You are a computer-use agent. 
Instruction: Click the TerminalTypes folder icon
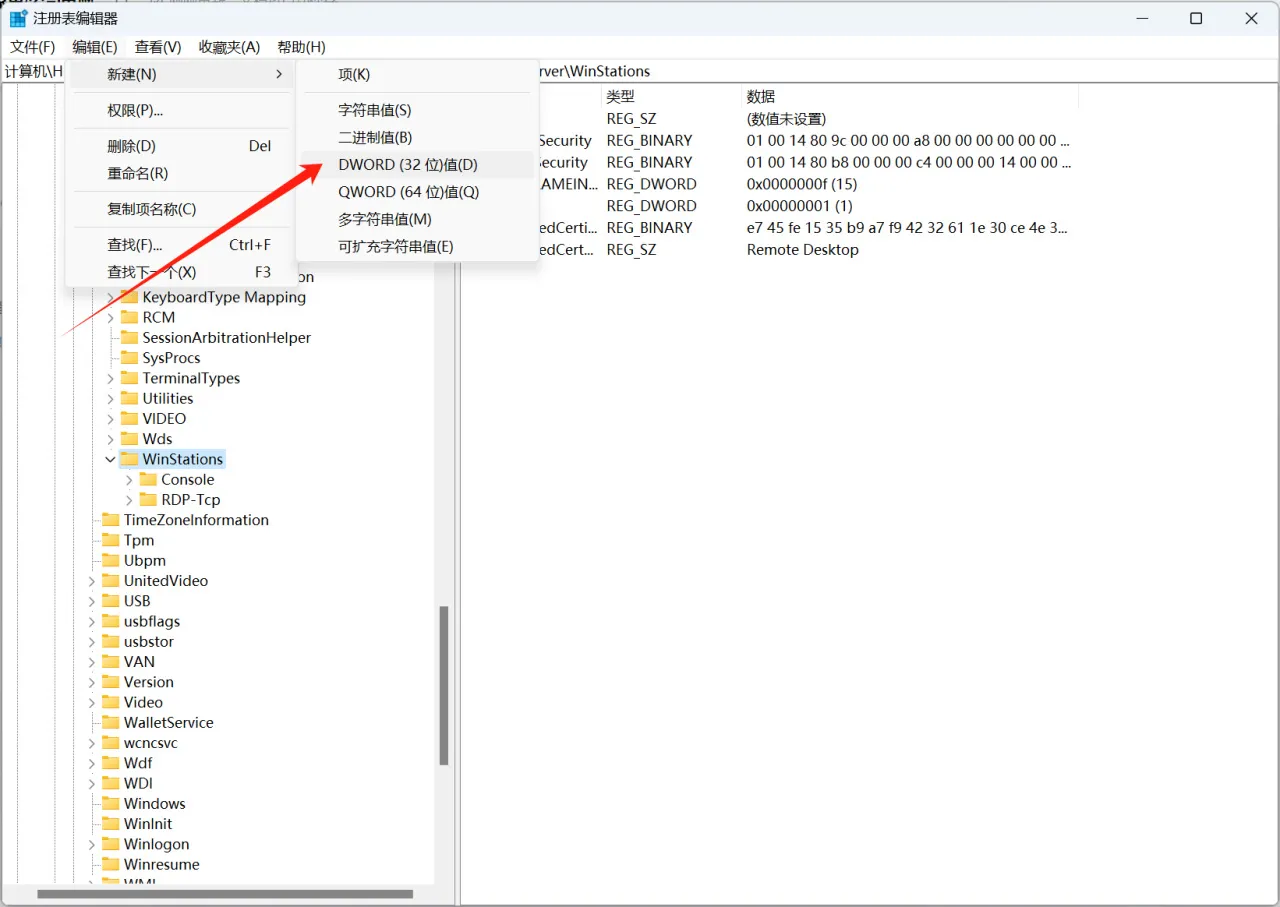(129, 378)
